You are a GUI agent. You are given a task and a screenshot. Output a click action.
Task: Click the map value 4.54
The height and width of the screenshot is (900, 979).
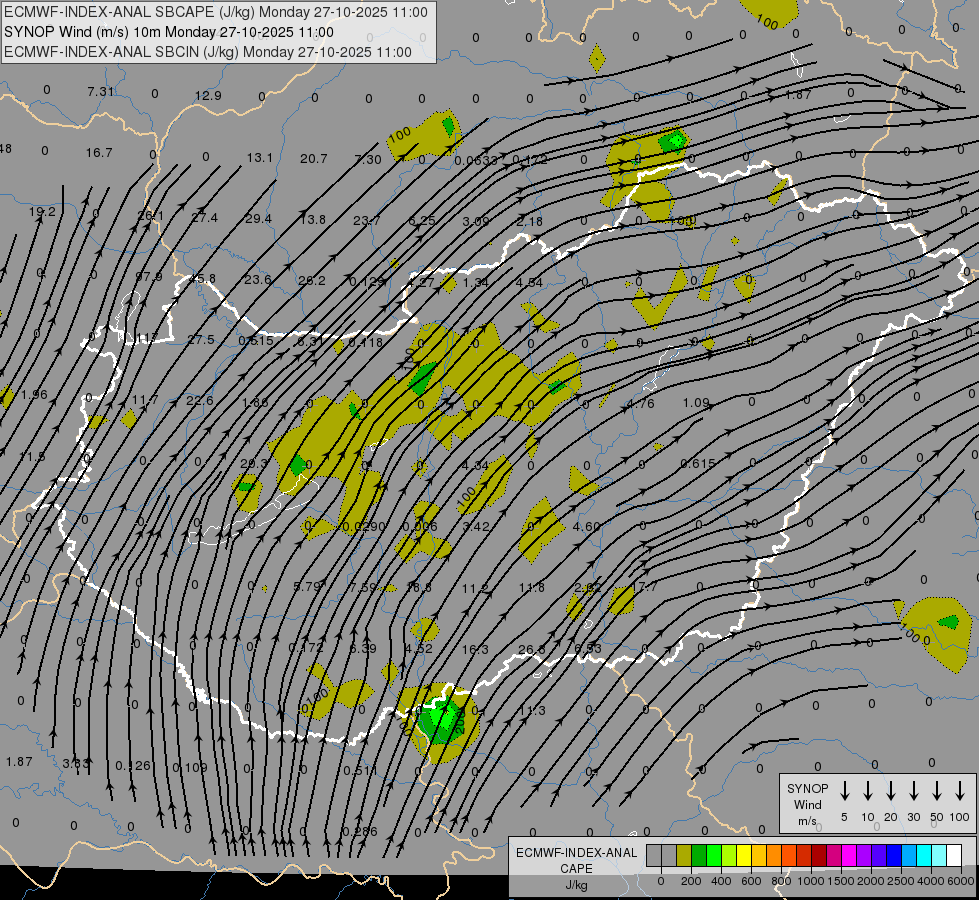click(529, 282)
